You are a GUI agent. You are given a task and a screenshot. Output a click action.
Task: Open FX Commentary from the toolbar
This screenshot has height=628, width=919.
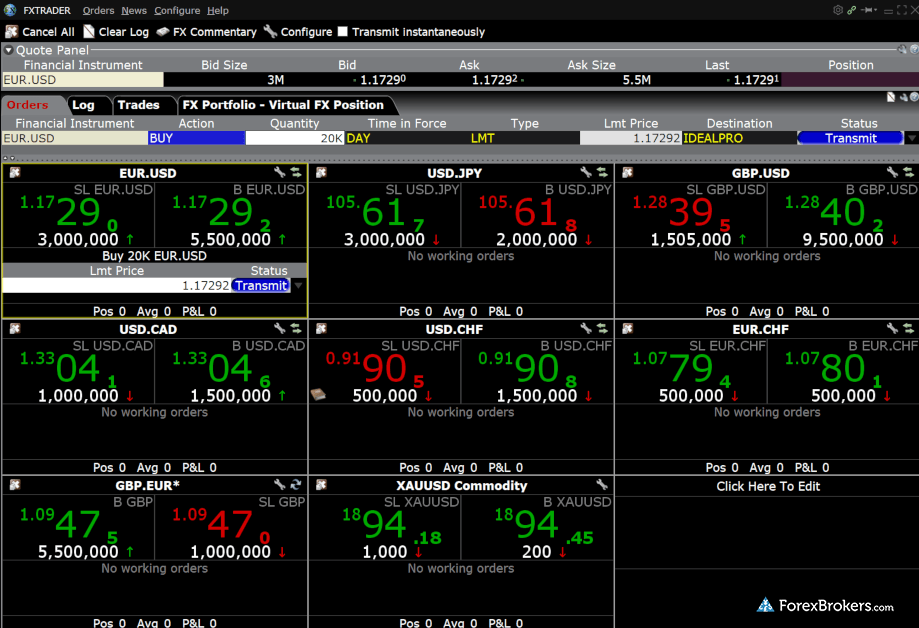(x=207, y=32)
